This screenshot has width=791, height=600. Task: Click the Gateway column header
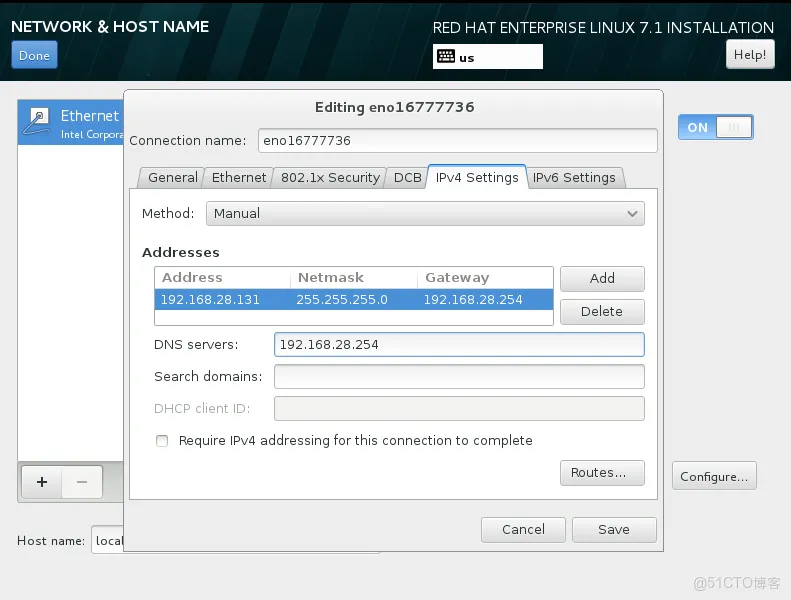(485, 278)
